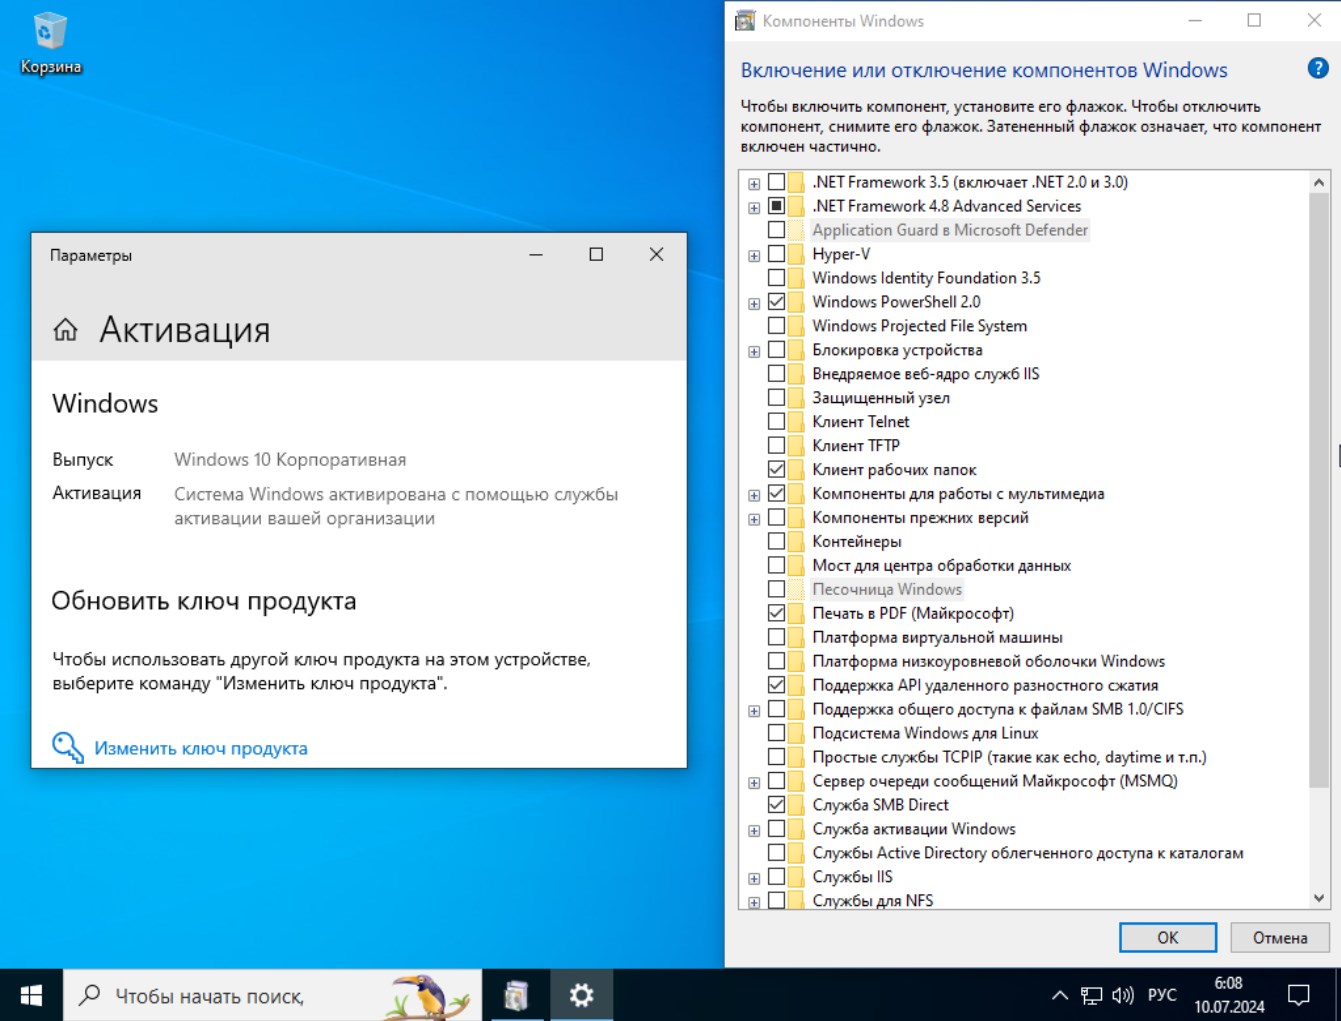Click OK in the Windows Features dialog
Screen dimensions: 1341x1021
click(1168, 938)
